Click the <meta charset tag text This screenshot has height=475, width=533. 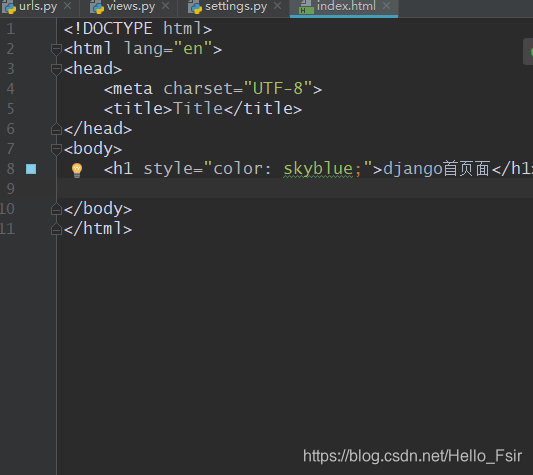click(173, 89)
